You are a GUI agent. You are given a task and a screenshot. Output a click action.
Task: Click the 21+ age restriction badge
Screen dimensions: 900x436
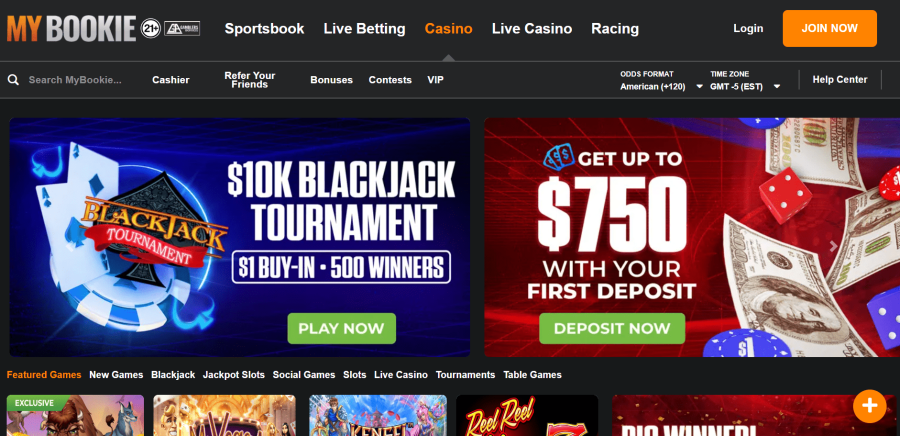tap(150, 28)
